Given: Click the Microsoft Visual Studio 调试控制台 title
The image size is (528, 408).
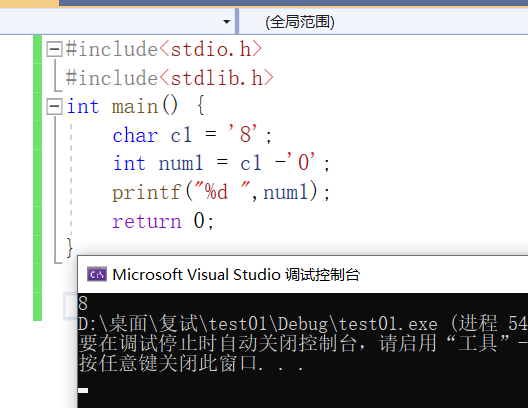Looking at the screenshot, I should 236,275.
